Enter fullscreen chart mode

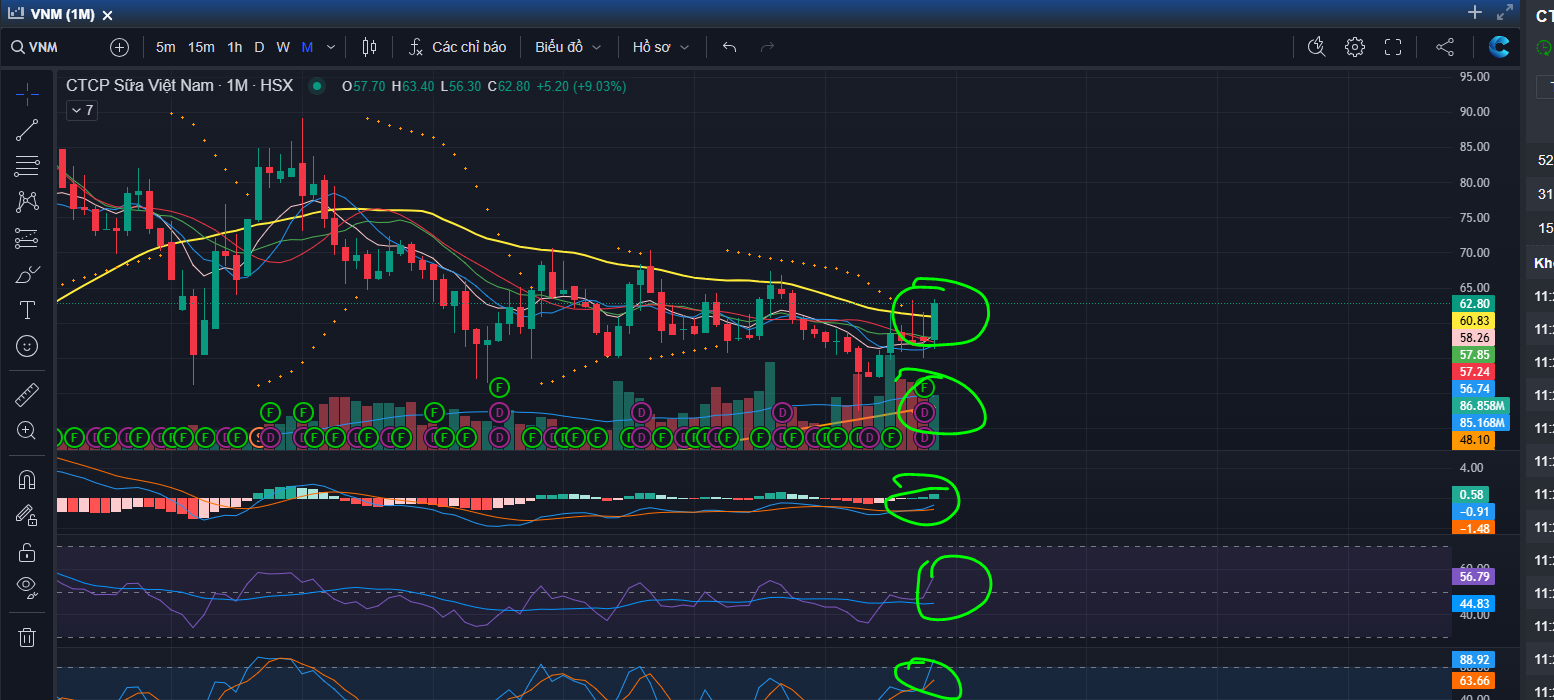(1392, 47)
